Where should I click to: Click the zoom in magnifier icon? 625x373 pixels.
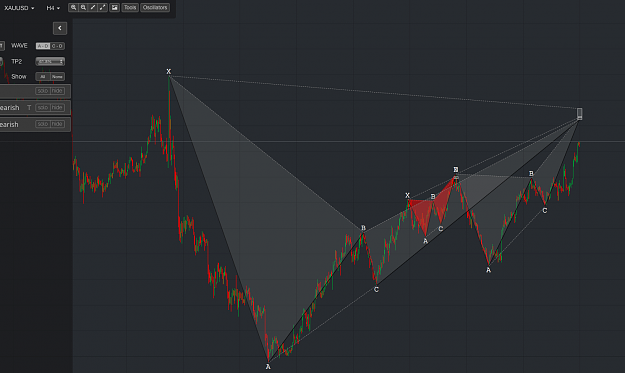[73, 8]
